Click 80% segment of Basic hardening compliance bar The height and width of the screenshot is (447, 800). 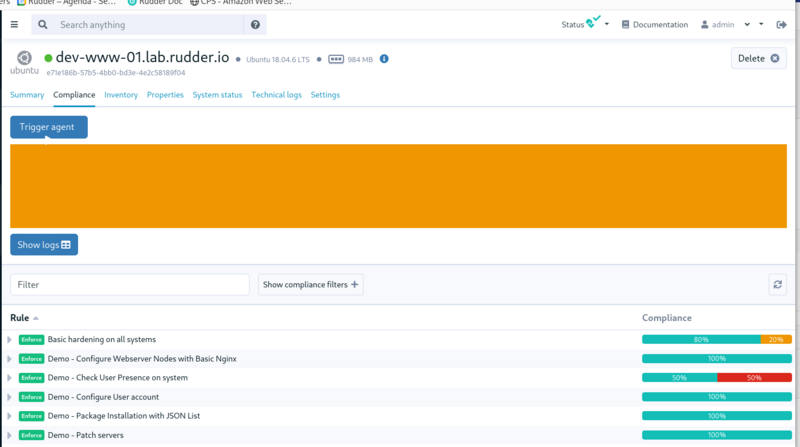coord(701,339)
